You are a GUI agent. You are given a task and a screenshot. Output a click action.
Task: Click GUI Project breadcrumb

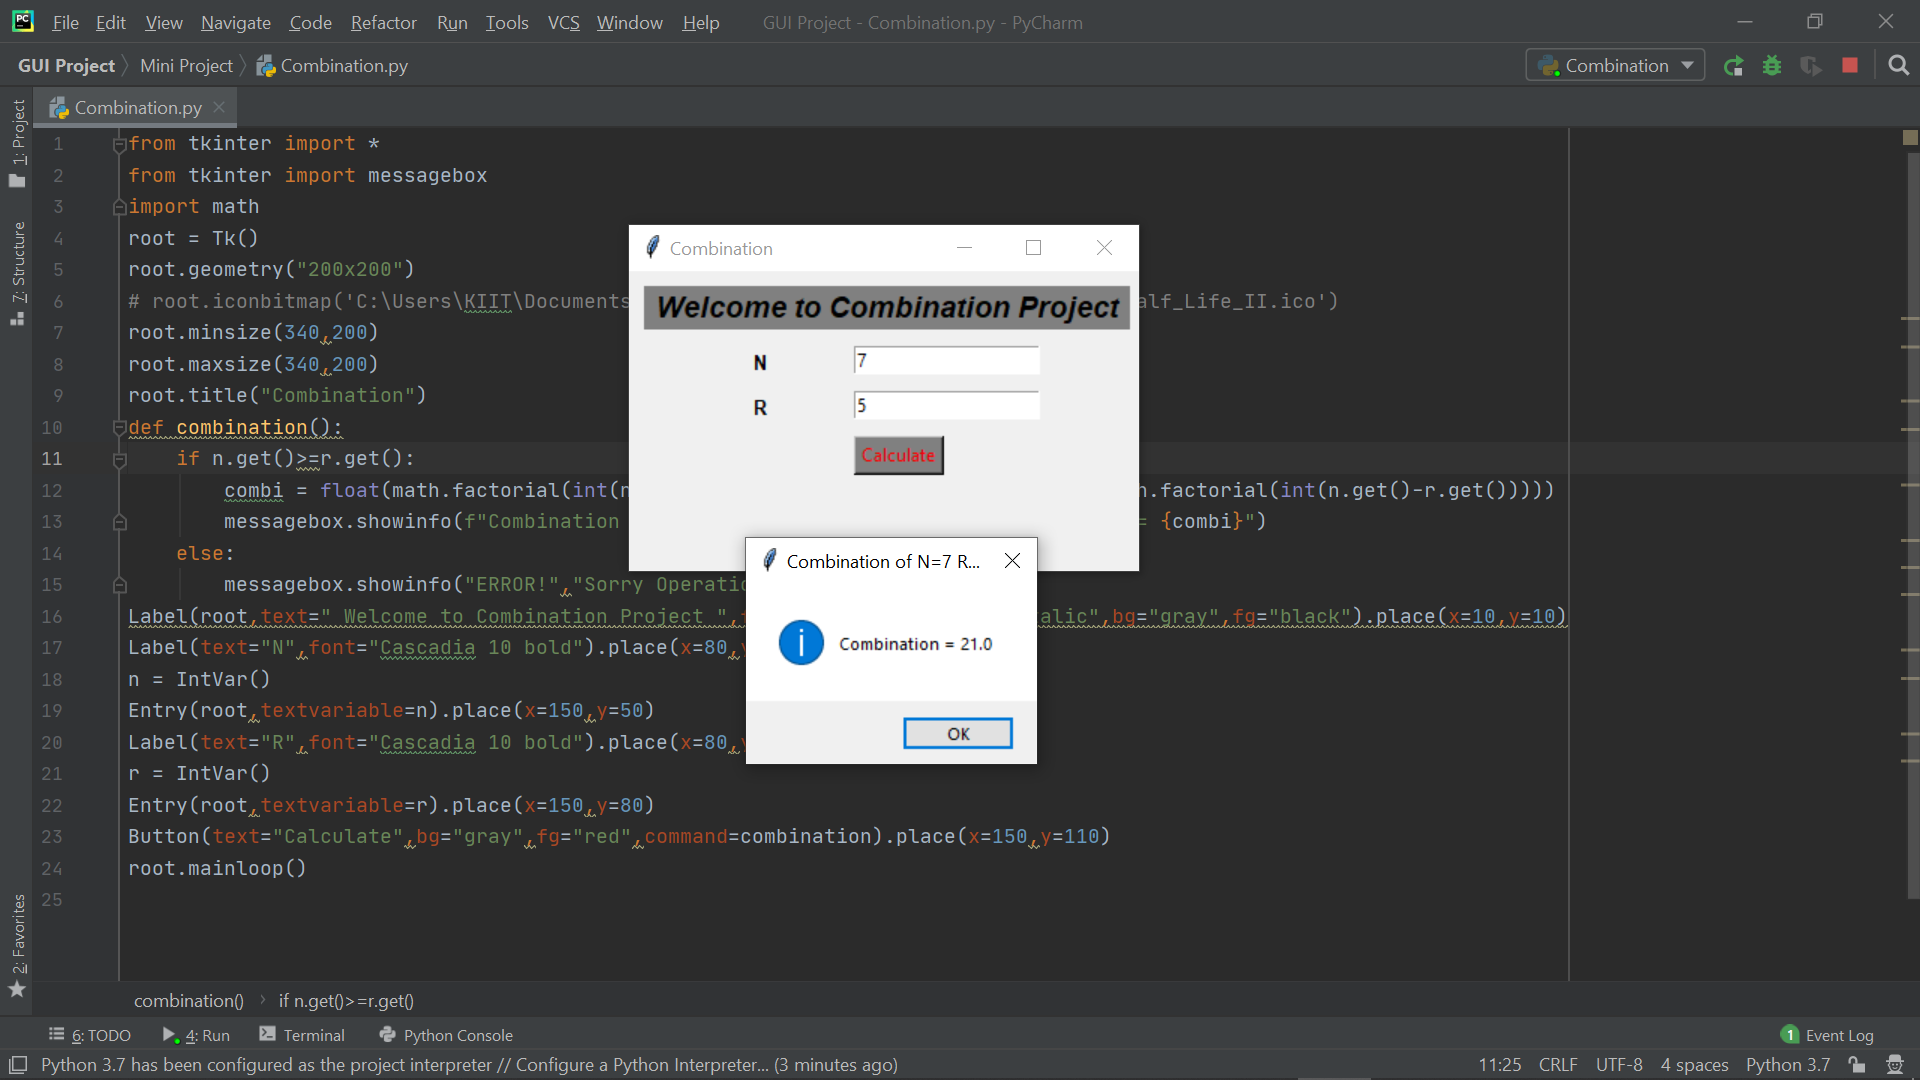66,66
